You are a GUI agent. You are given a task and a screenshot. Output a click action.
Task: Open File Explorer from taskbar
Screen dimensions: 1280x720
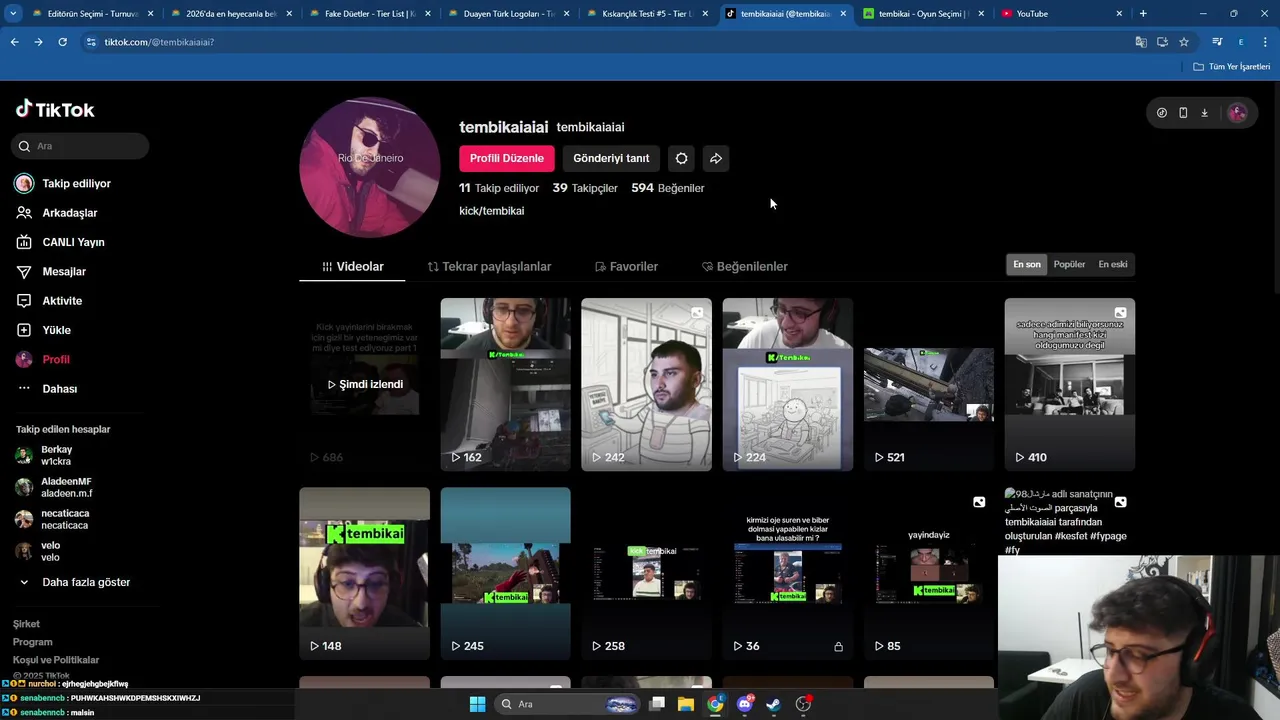tap(686, 704)
